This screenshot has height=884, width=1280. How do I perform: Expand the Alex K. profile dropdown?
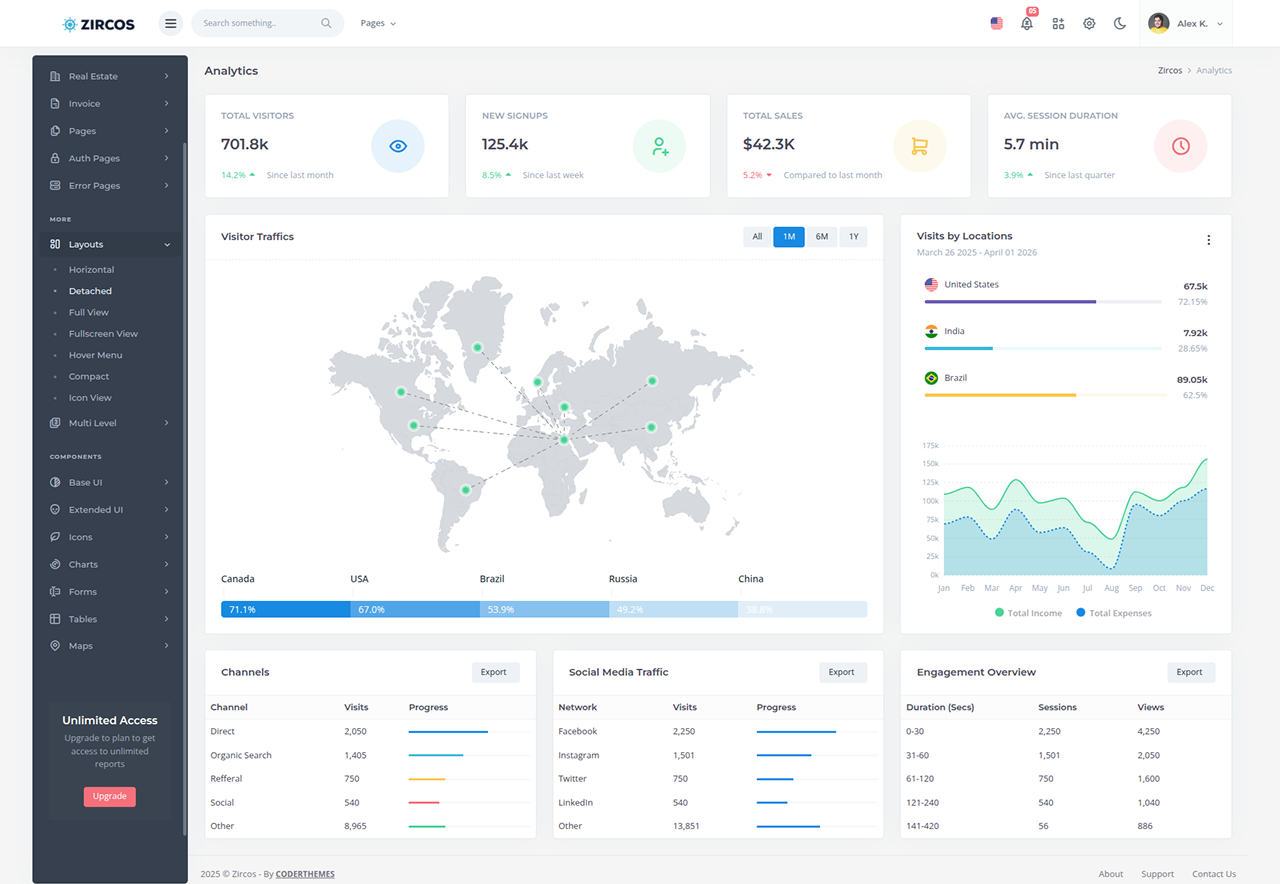click(x=1186, y=23)
